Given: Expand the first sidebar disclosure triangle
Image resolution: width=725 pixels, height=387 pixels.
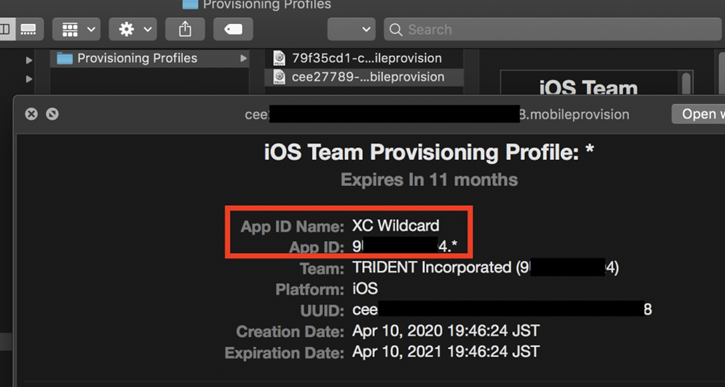Looking at the screenshot, I should 29,60.
